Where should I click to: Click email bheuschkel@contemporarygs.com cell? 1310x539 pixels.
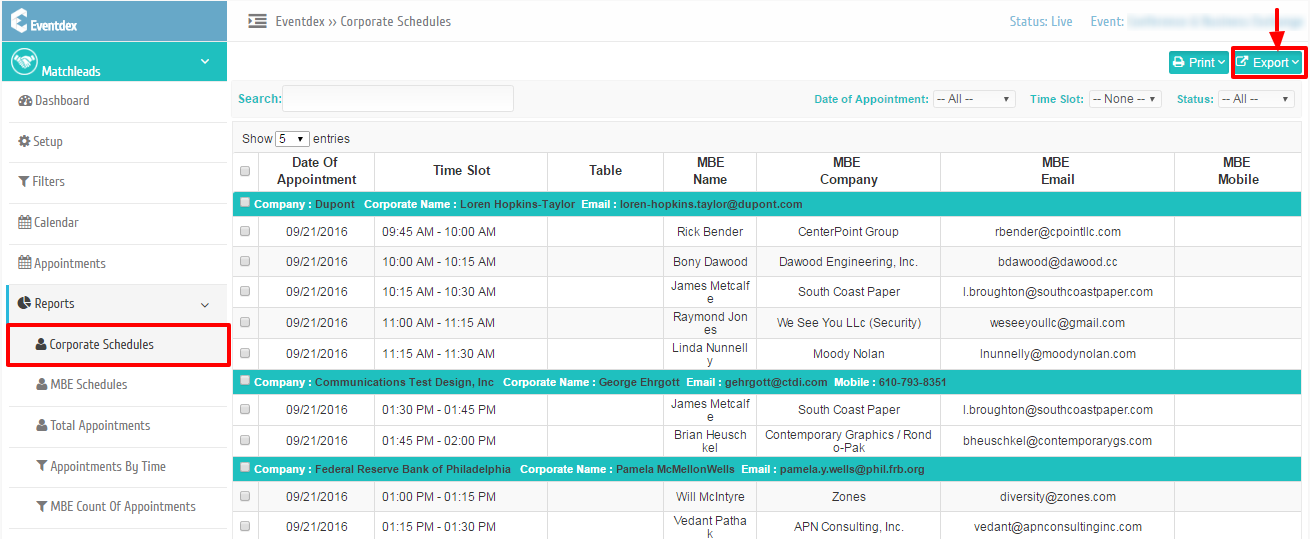1057,441
